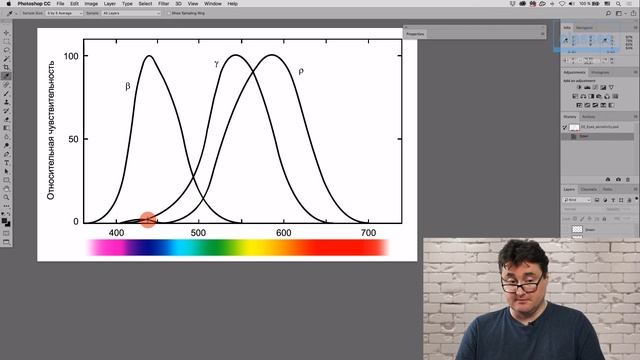Viewport: 640px width, 360px height.
Task: Select the Horizontal Type tool
Action: 6,163
